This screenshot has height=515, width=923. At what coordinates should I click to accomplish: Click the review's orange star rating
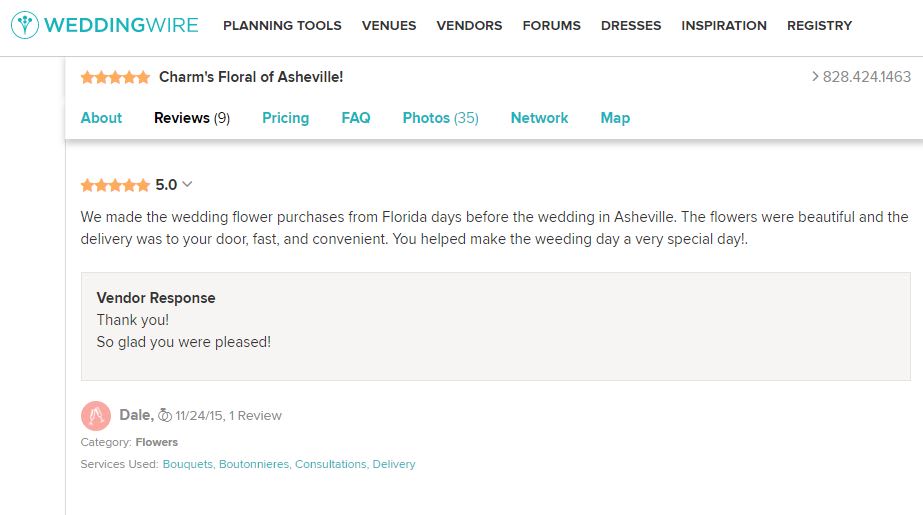point(115,185)
